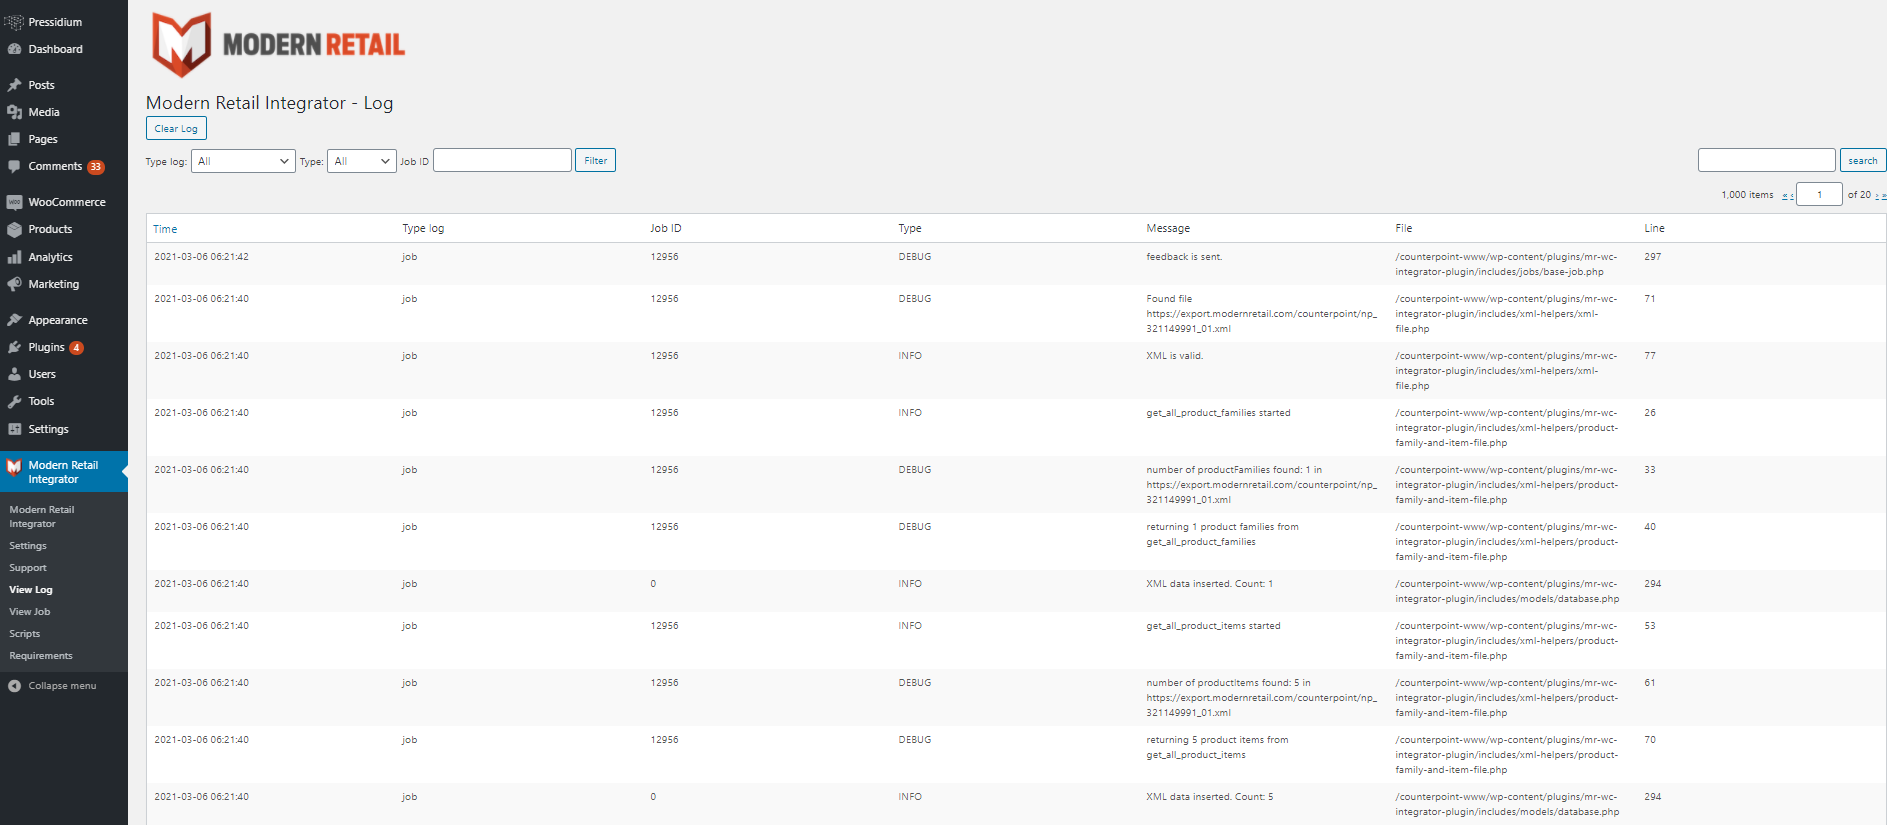
Task: Open Marketing via the megaphone icon
Action: click(x=14, y=284)
